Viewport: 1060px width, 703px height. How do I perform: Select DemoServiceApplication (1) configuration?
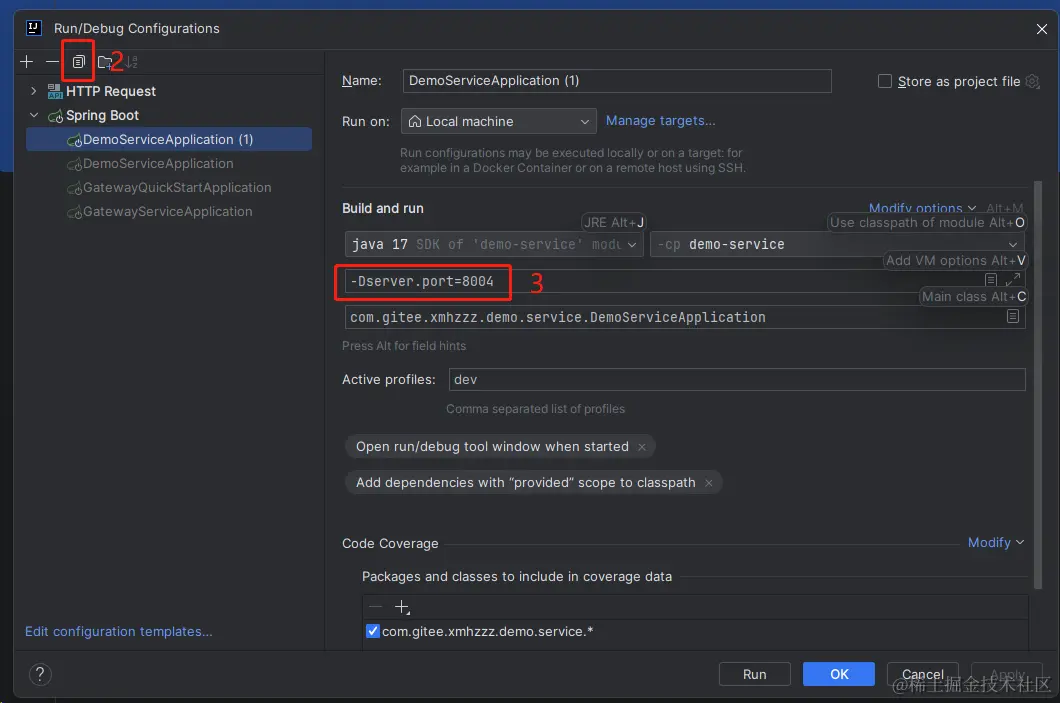tap(169, 139)
